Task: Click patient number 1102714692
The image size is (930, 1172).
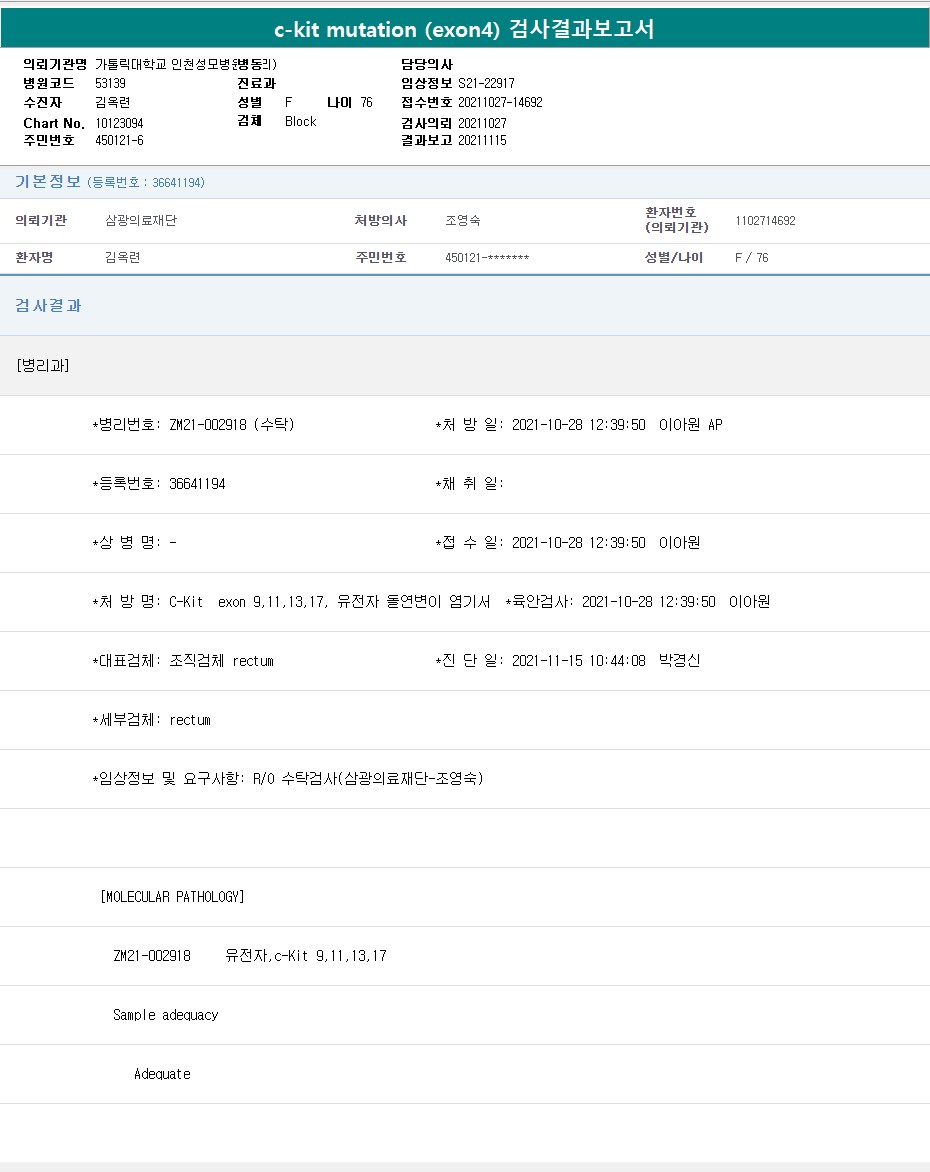Action: (766, 220)
